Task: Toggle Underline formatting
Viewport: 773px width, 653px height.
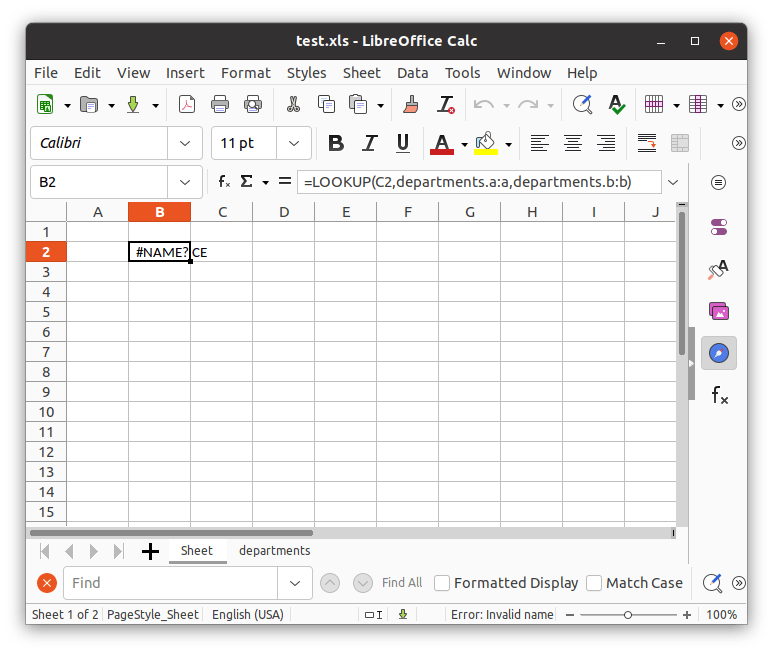Action: pyautogui.click(x=403, y=143)
